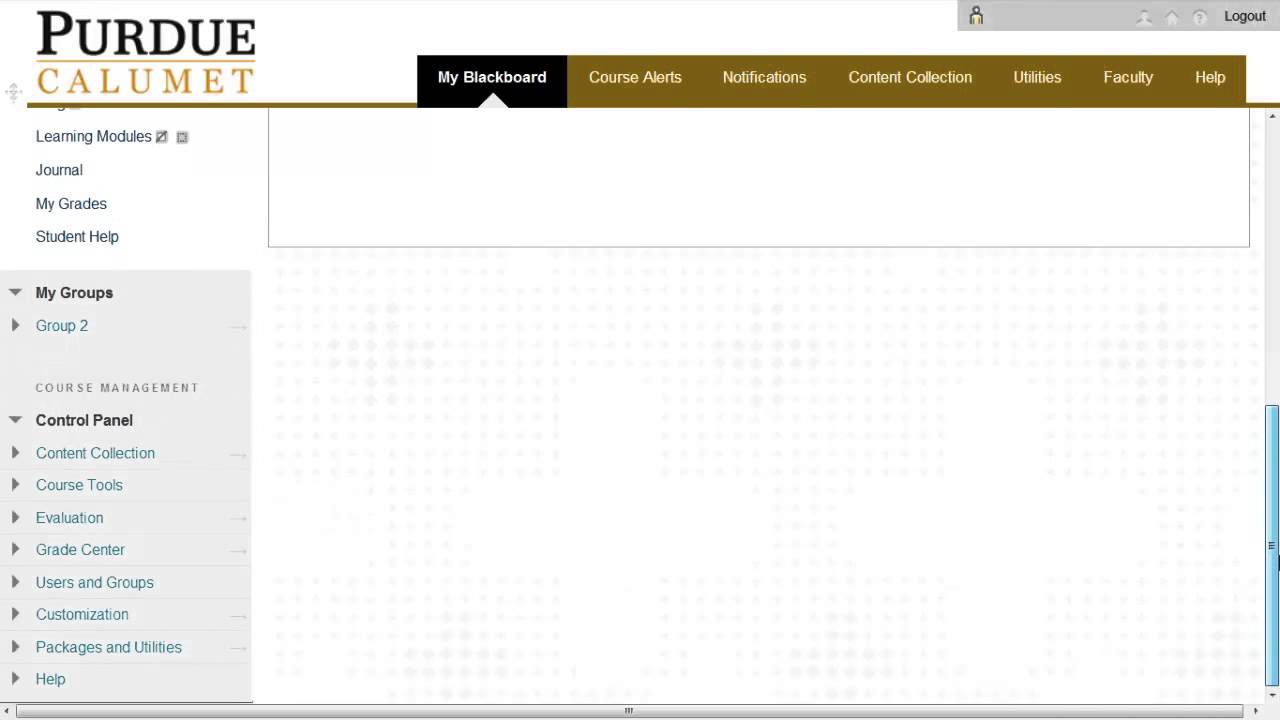Image resolution: width=1280 pixels, height=720 pixels.
Task: Open the Student Help link
Action: tap(77, 237)
